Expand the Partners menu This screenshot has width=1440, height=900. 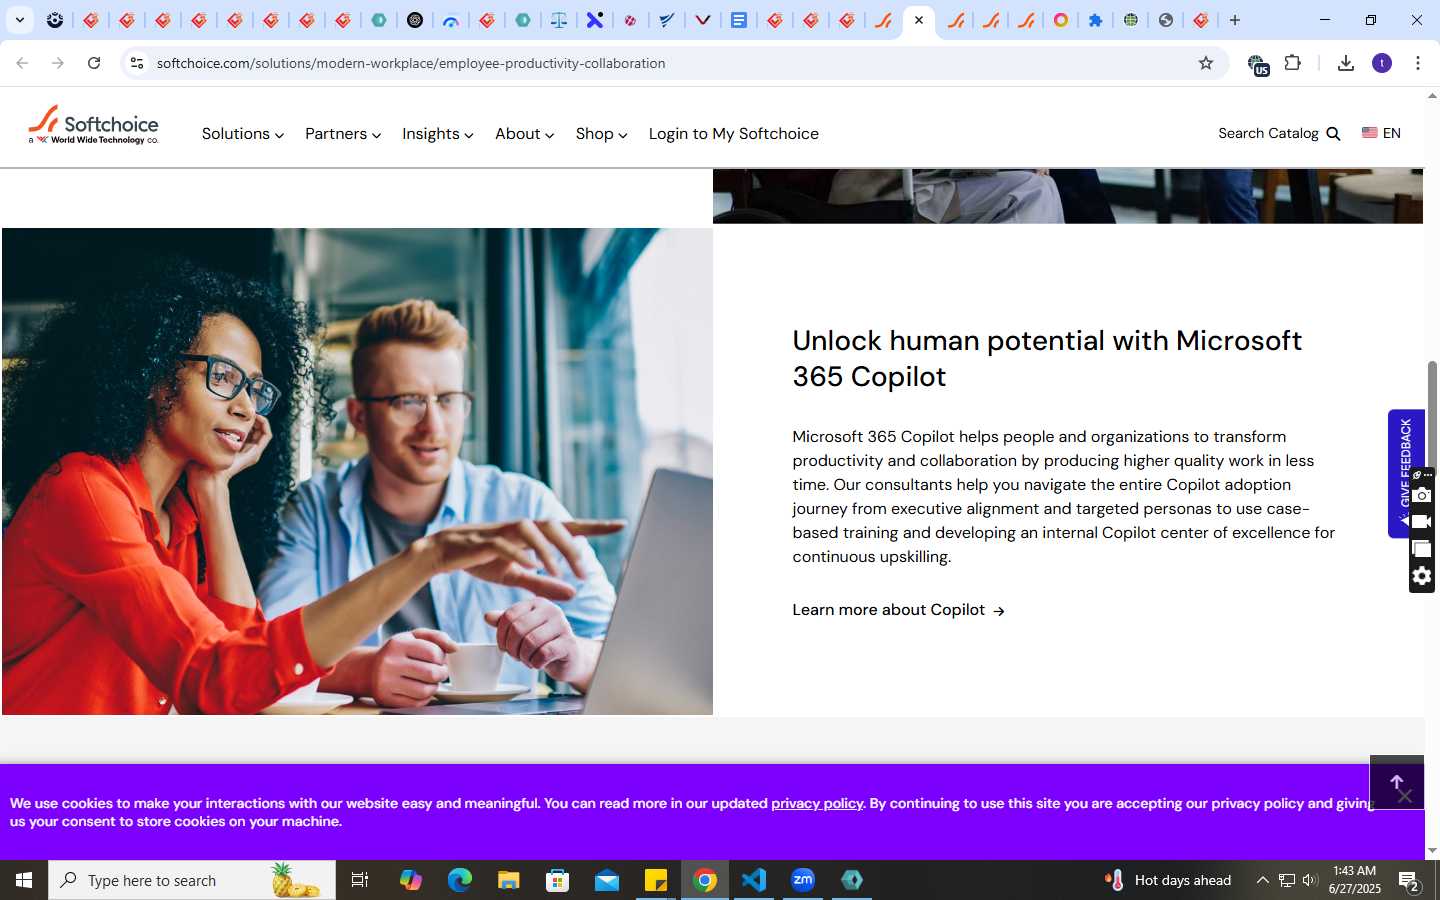click(343, 134)
